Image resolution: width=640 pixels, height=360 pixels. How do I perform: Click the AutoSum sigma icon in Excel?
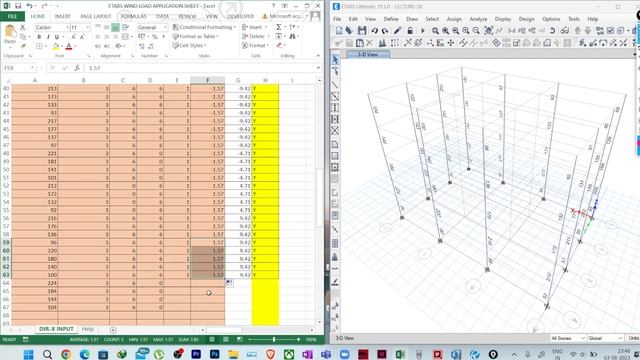279,27
